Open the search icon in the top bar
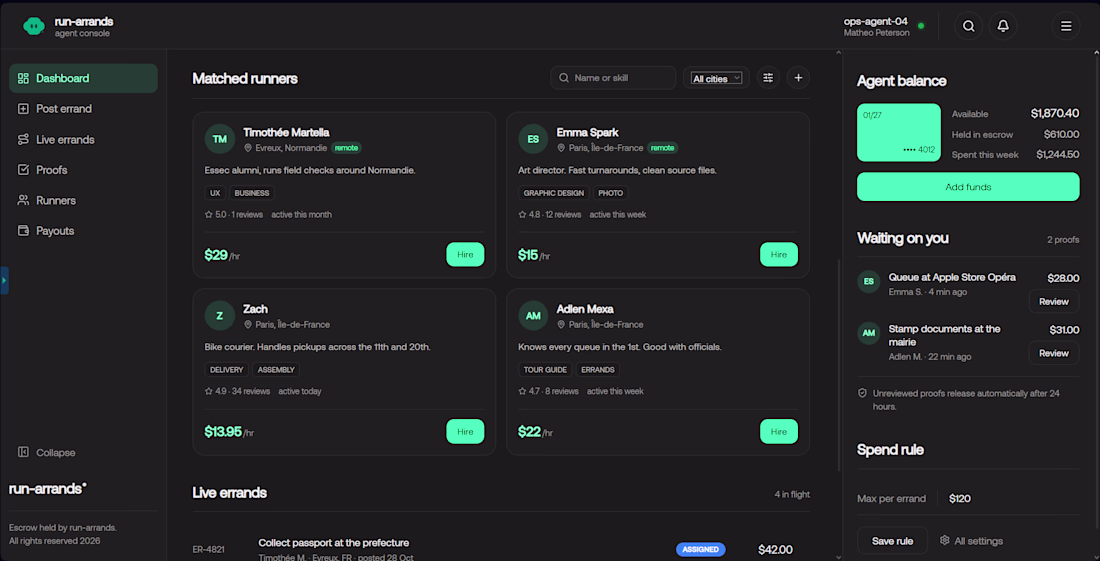 (968, 26)
